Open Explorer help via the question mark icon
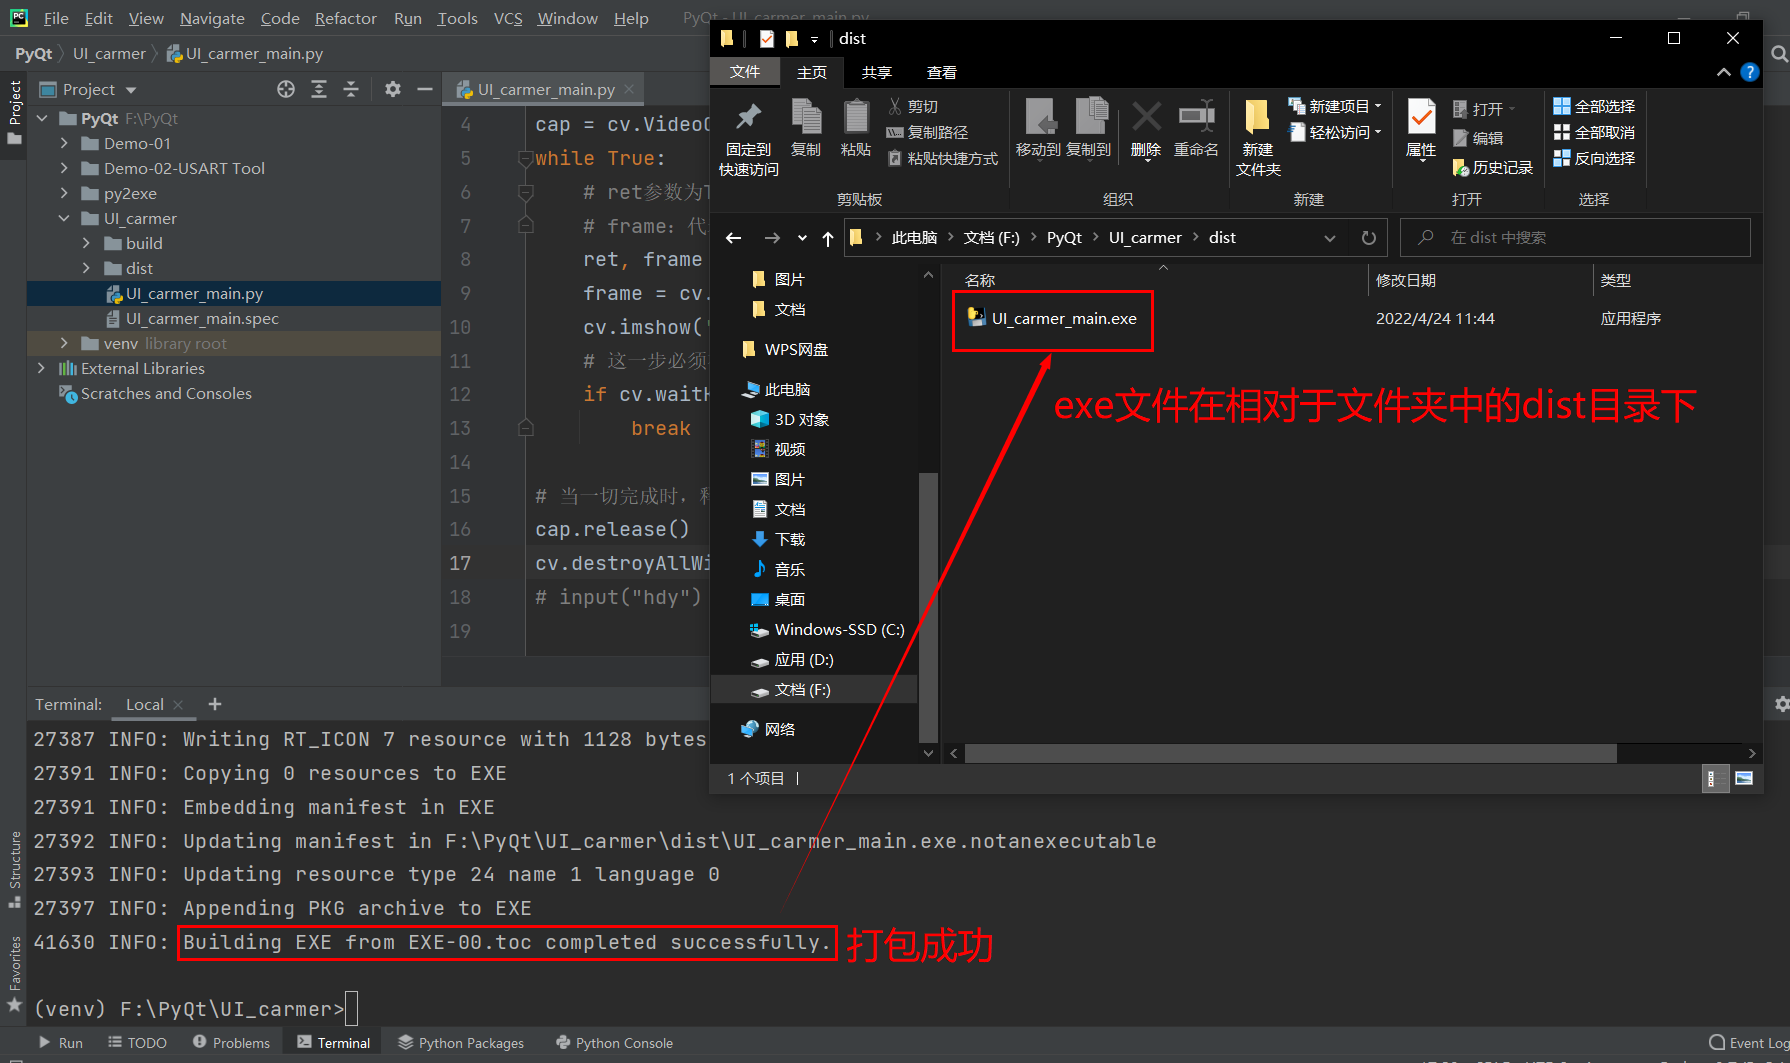The width and height of the screenshot is (1790, 1063). pyautogui.click(x=1750, y=72)
